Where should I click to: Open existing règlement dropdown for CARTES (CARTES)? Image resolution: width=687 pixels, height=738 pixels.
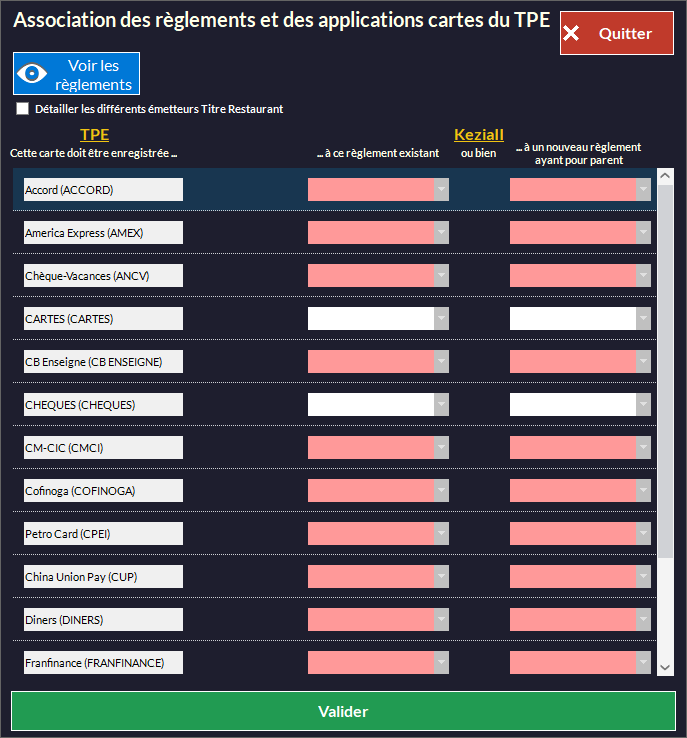(440, 319)
